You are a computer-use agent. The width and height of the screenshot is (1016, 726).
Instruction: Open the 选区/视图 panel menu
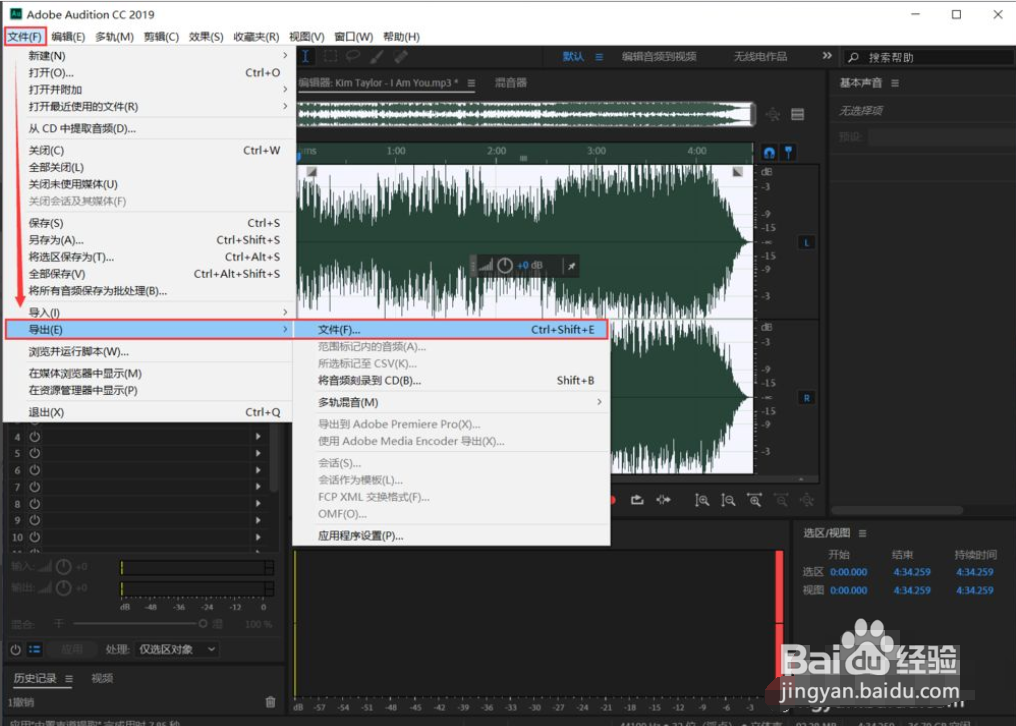[x=862, y=533]
